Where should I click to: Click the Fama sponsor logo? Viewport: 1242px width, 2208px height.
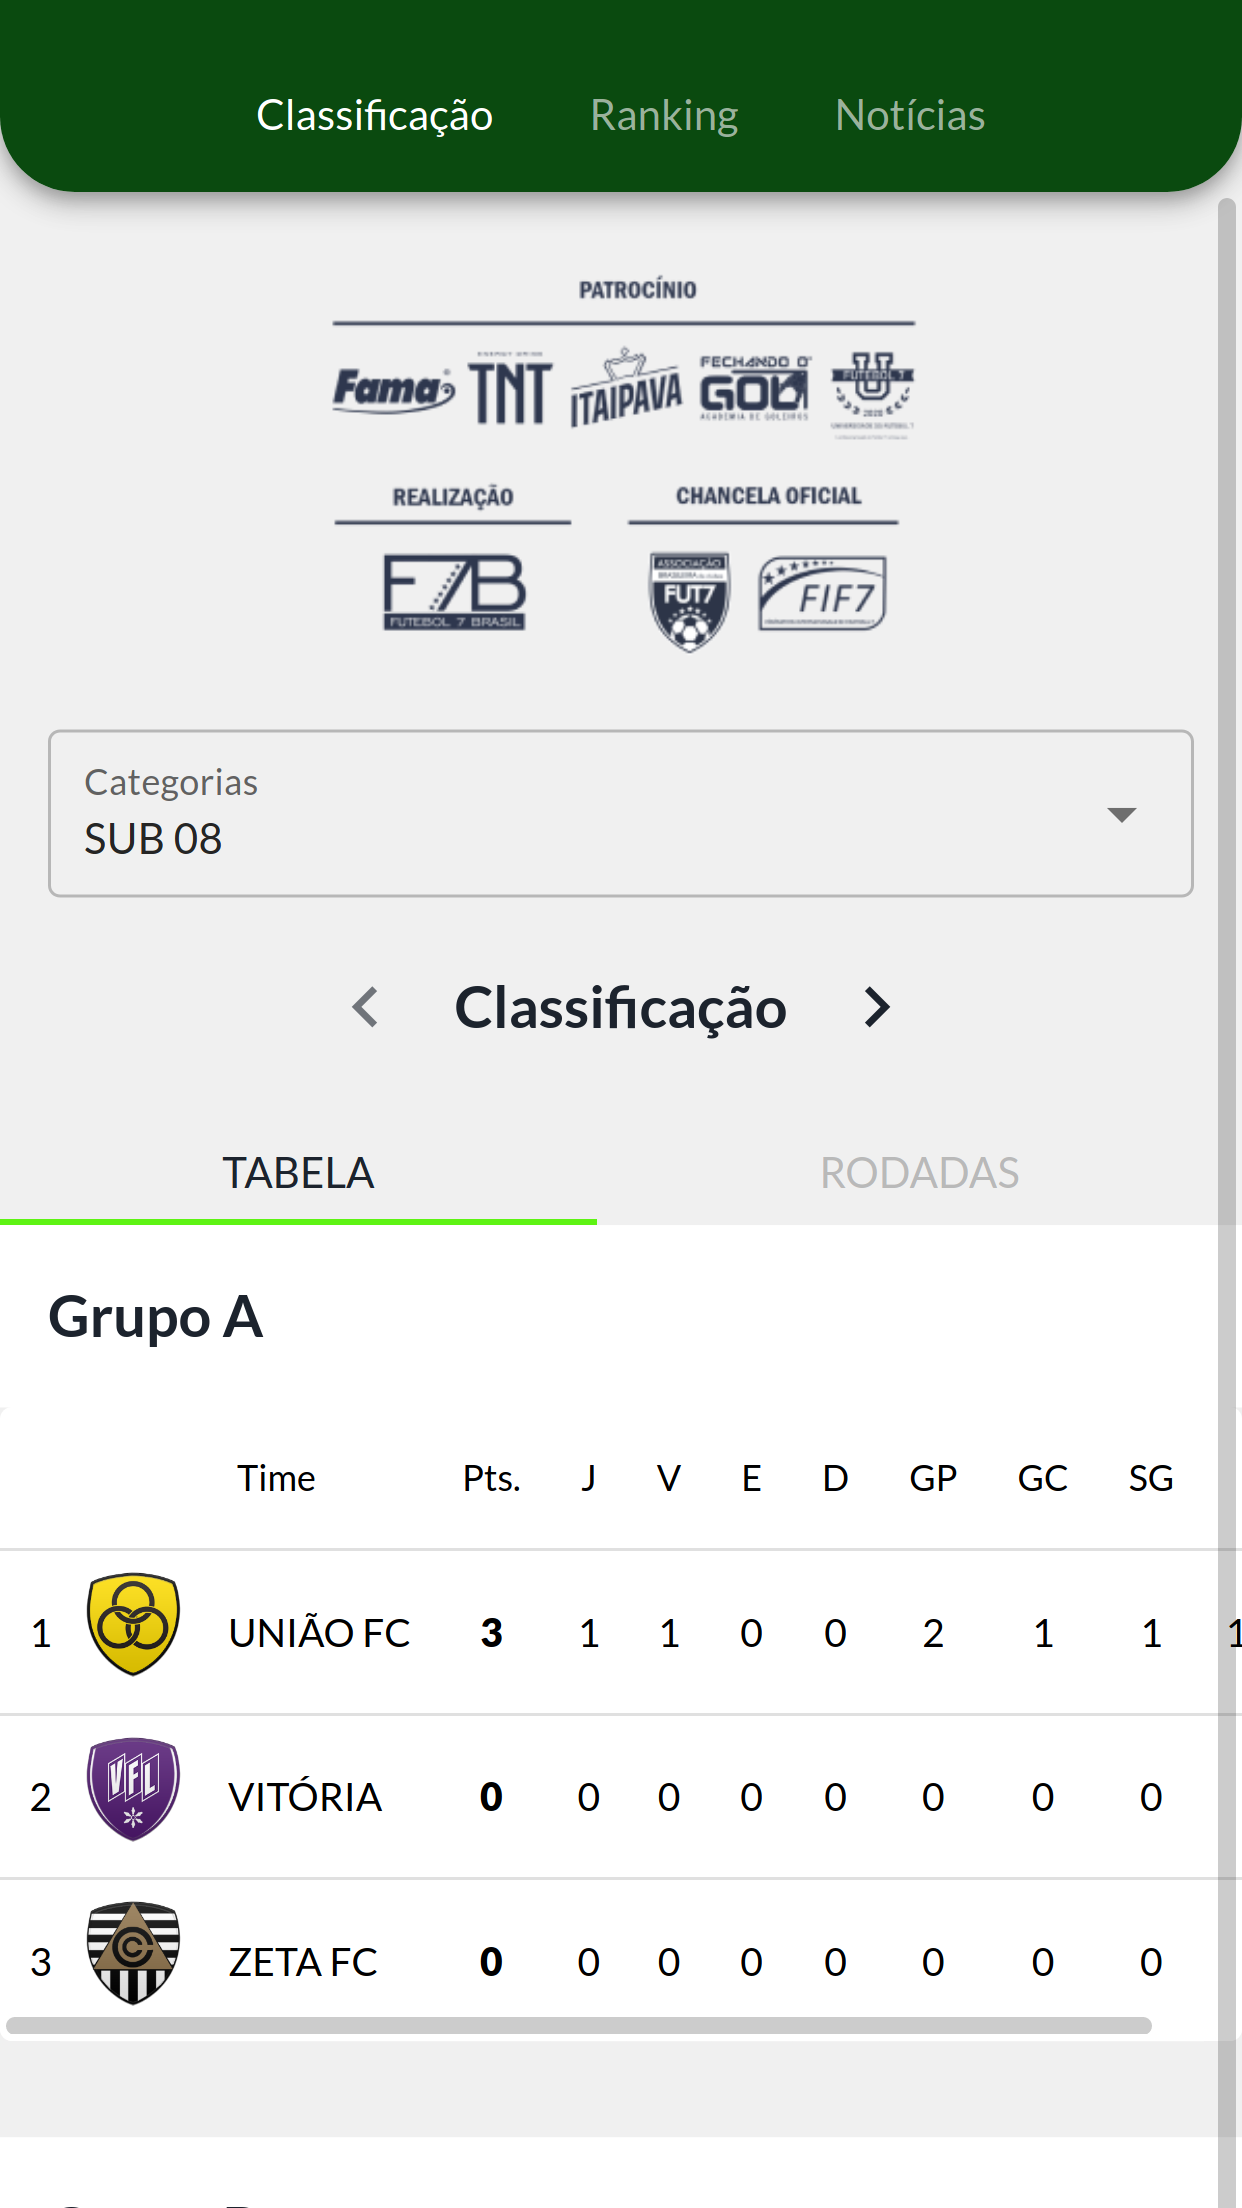pyautogui.click(x=393, y=390)
